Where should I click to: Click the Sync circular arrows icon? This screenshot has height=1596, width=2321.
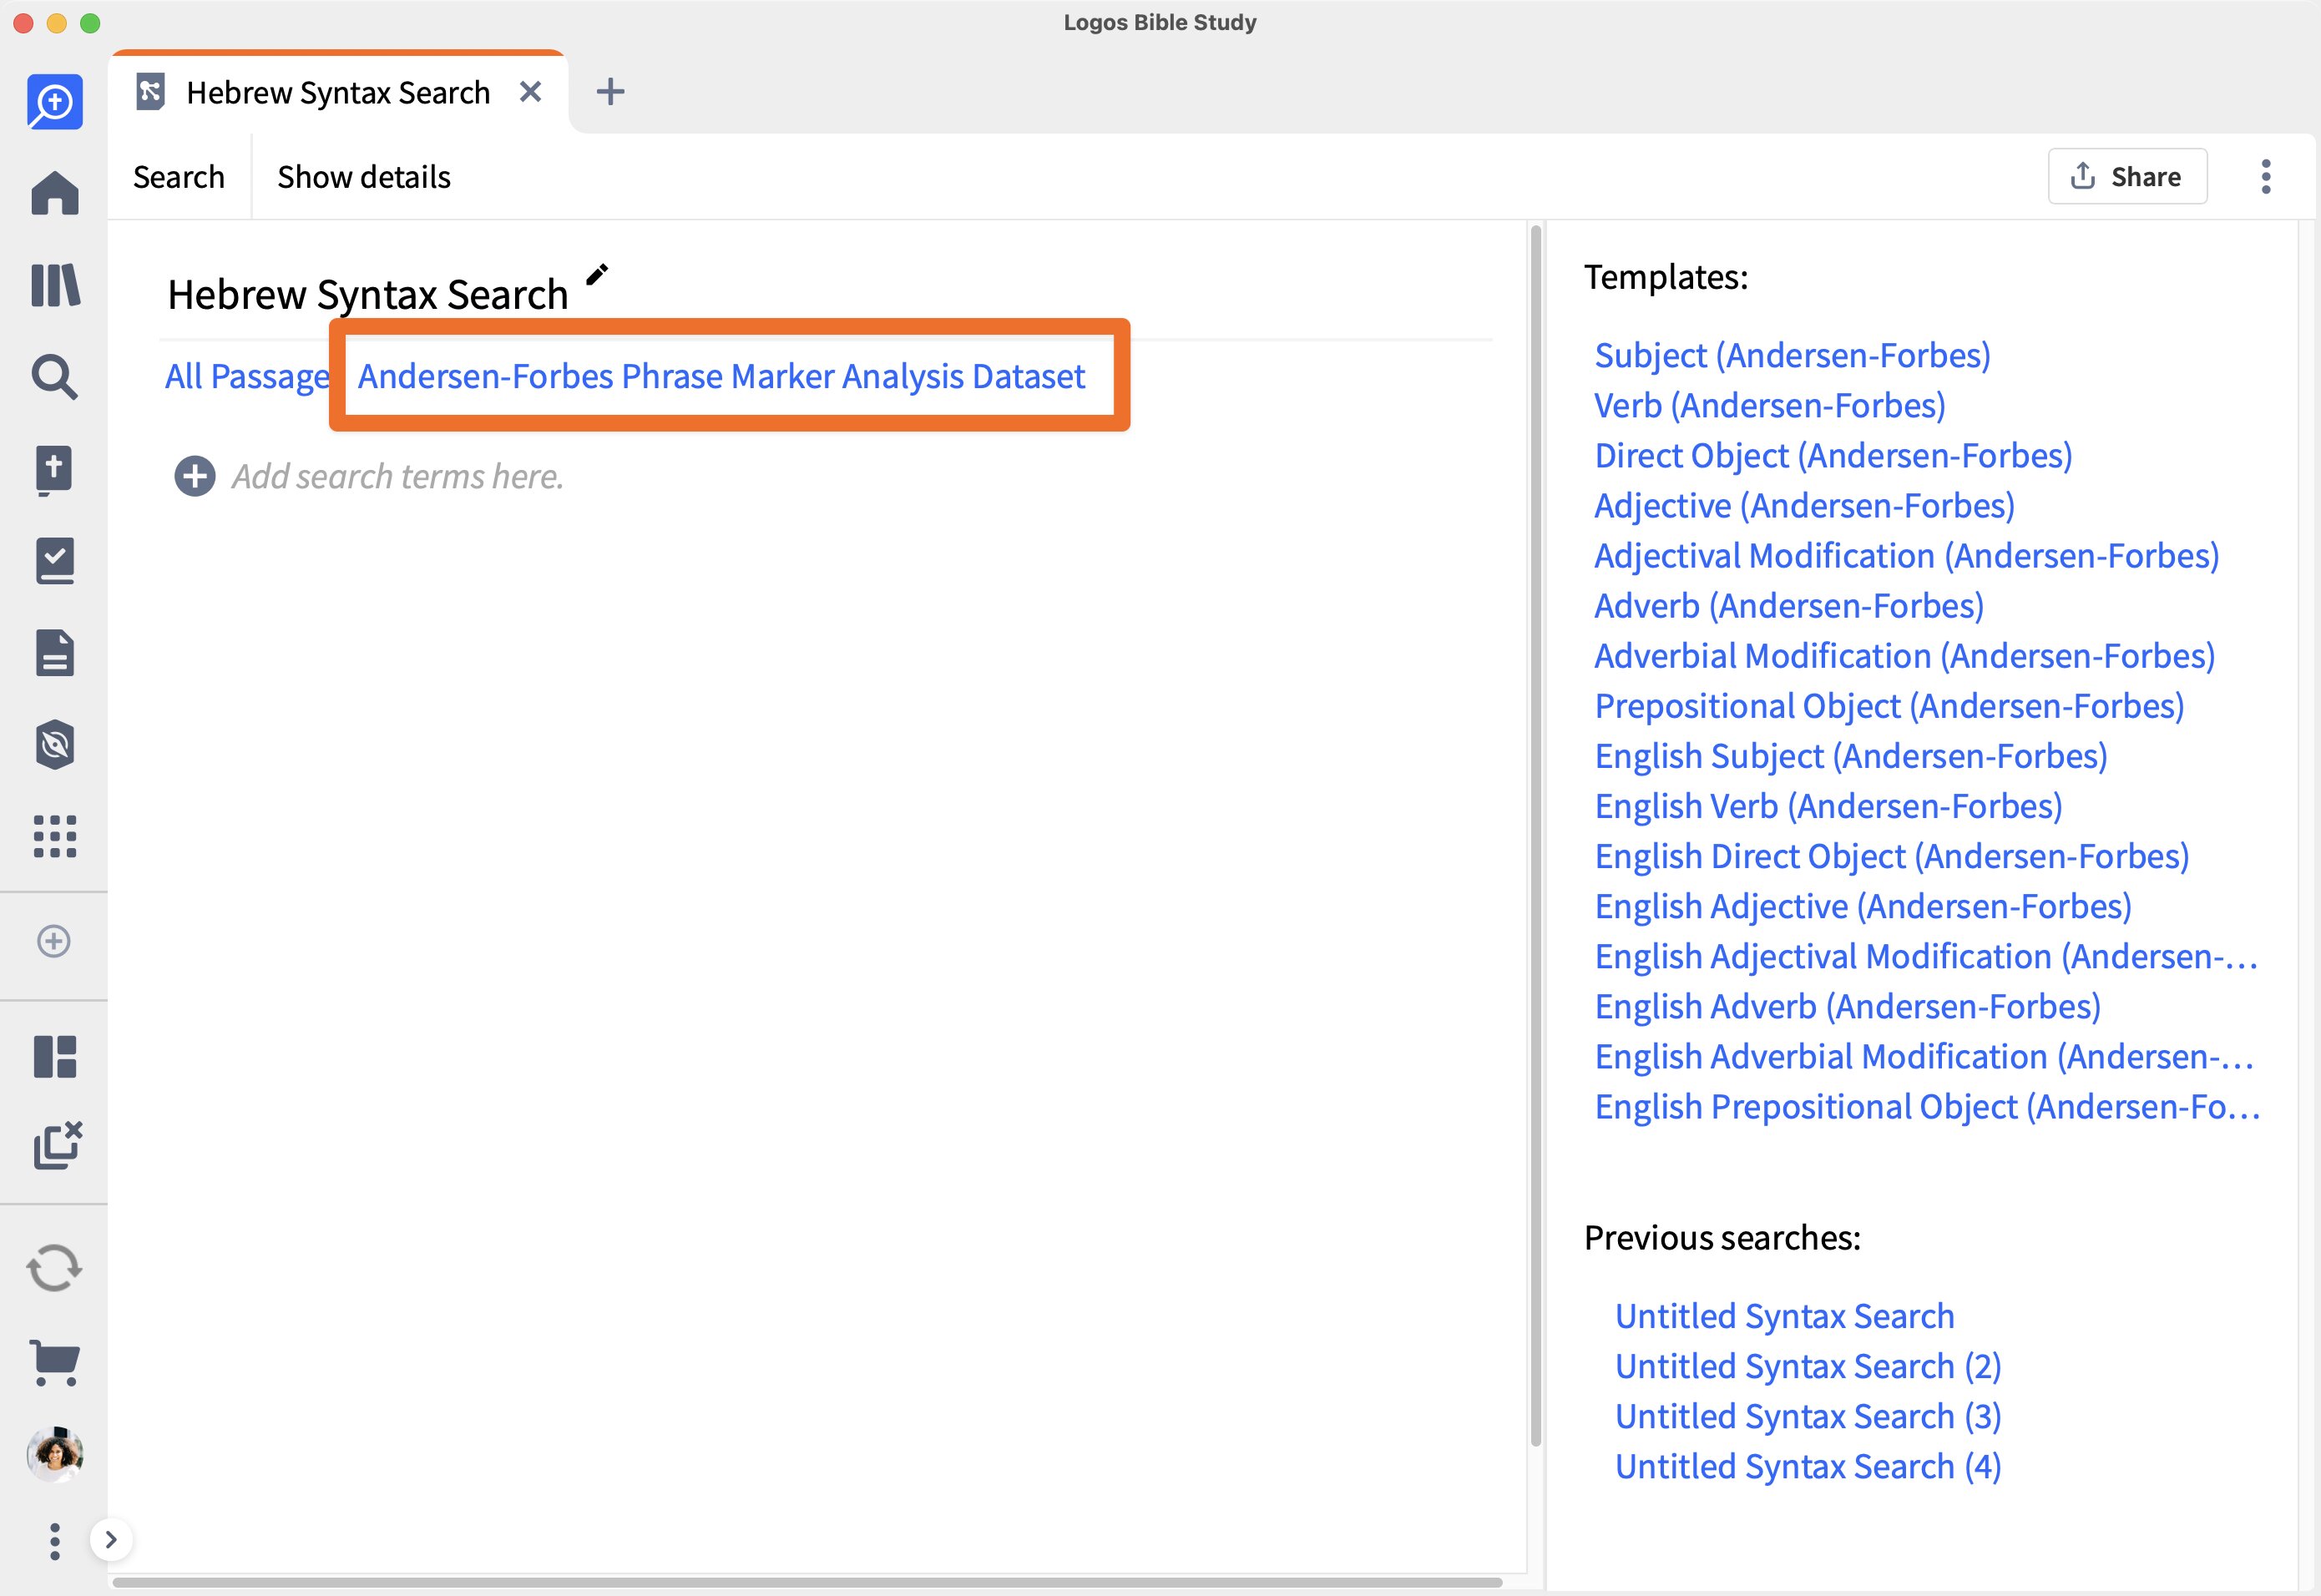pyautogui.click(x=54, y=1268)
